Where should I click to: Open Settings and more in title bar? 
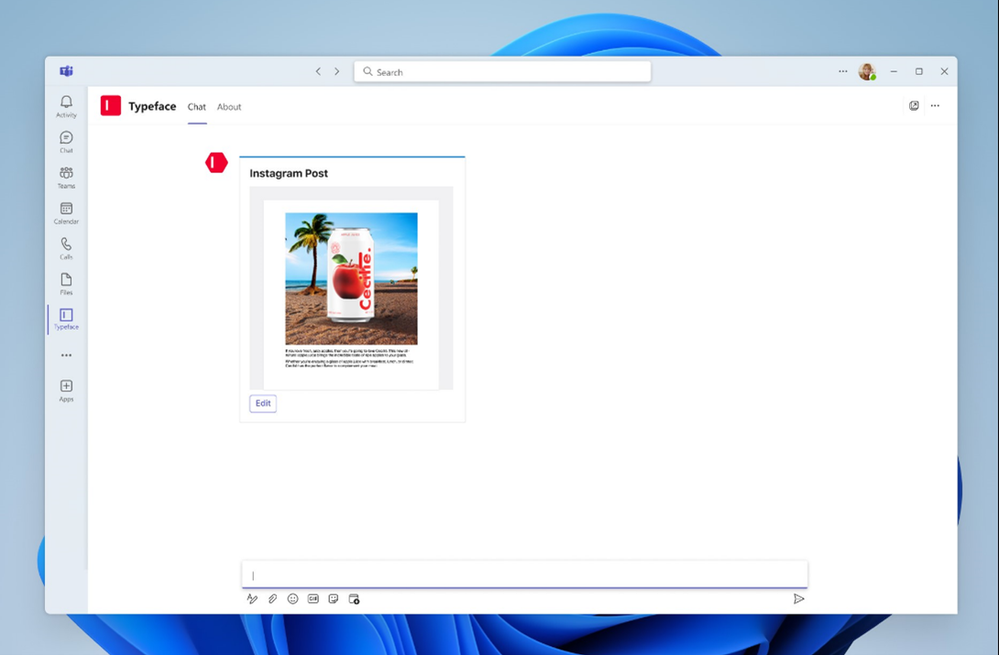click(843, 71)
